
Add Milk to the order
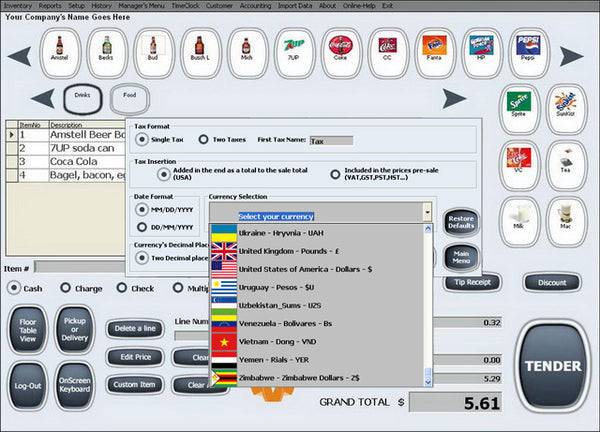click(519, 222)
